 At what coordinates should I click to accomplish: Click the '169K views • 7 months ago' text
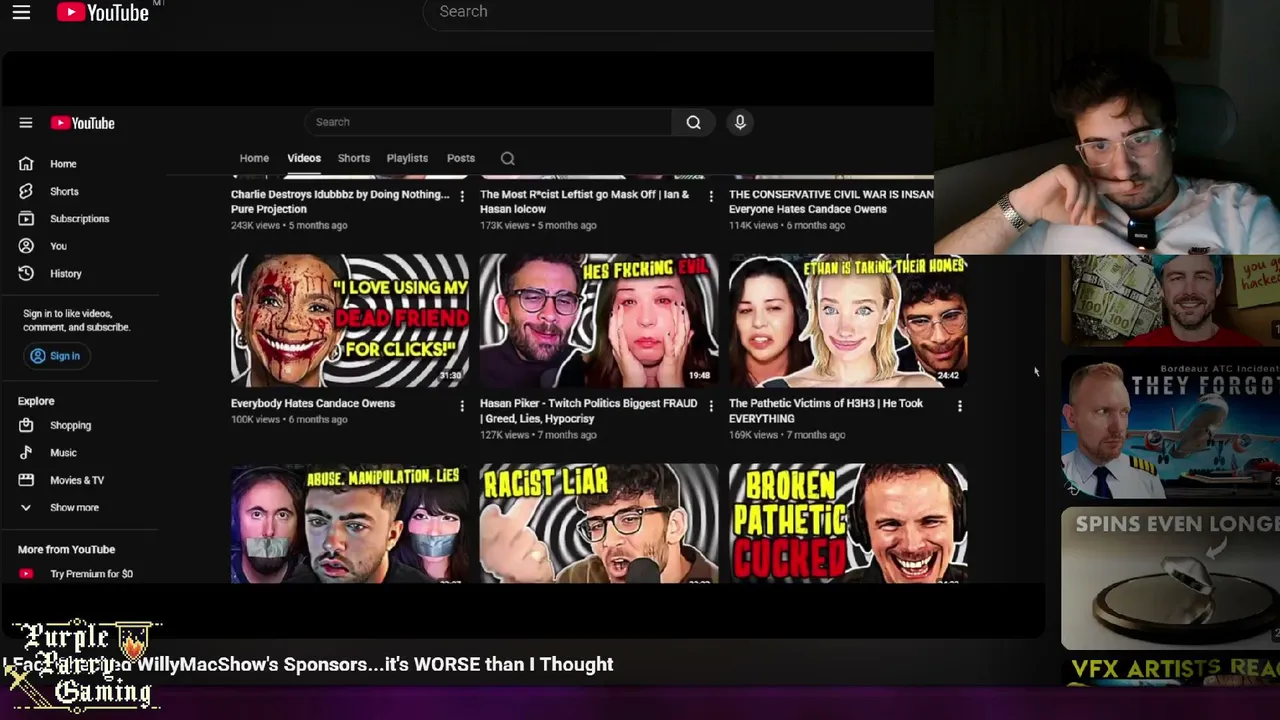pyautogui.click(x=787, y=435)
